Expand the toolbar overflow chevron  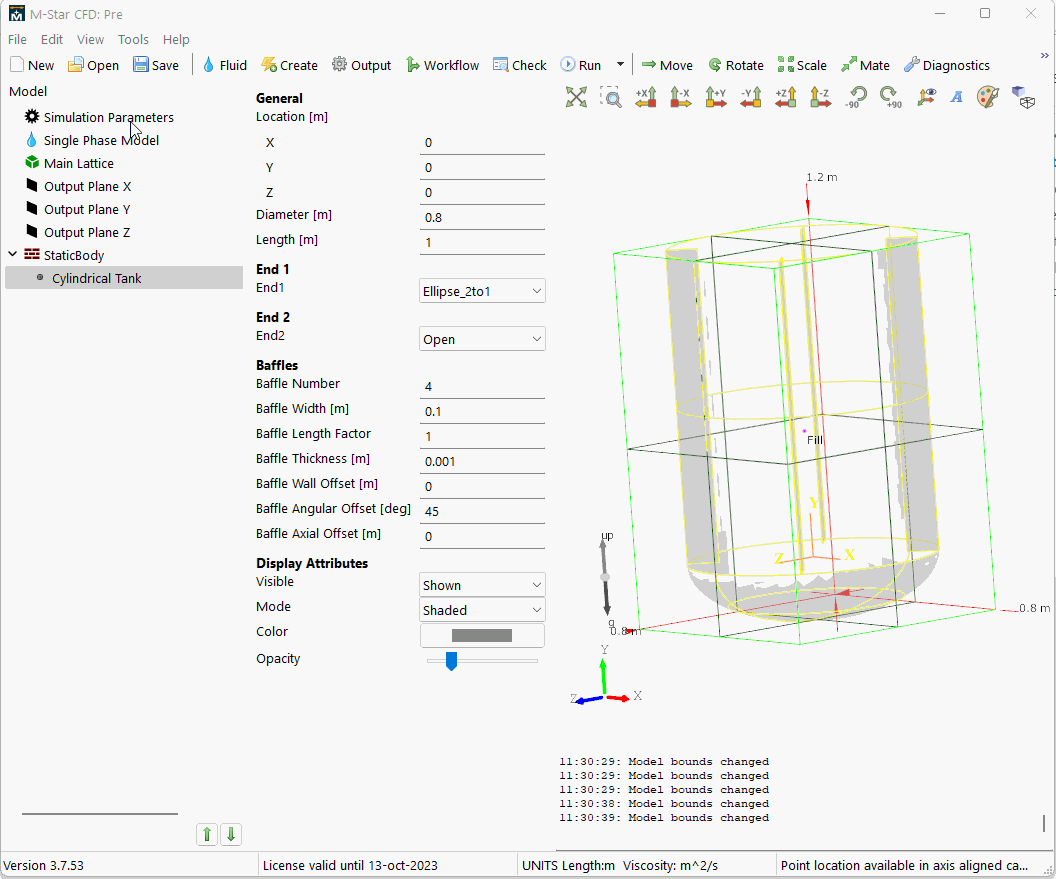pyautogui.click(x=1045, y=56)
